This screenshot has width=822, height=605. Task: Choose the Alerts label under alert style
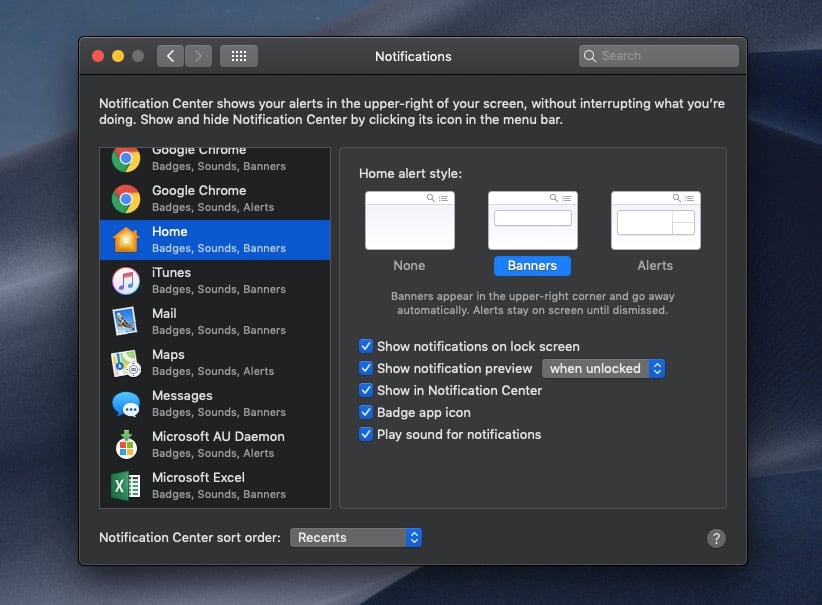655,265
